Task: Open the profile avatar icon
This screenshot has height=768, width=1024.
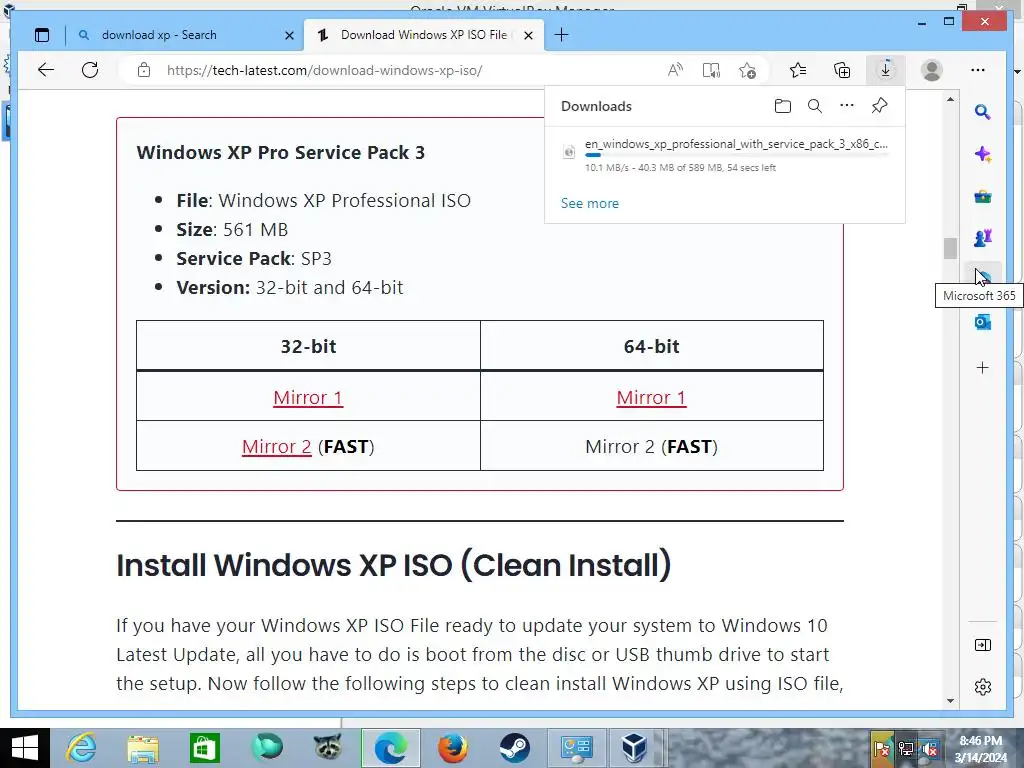Action: 932,70
